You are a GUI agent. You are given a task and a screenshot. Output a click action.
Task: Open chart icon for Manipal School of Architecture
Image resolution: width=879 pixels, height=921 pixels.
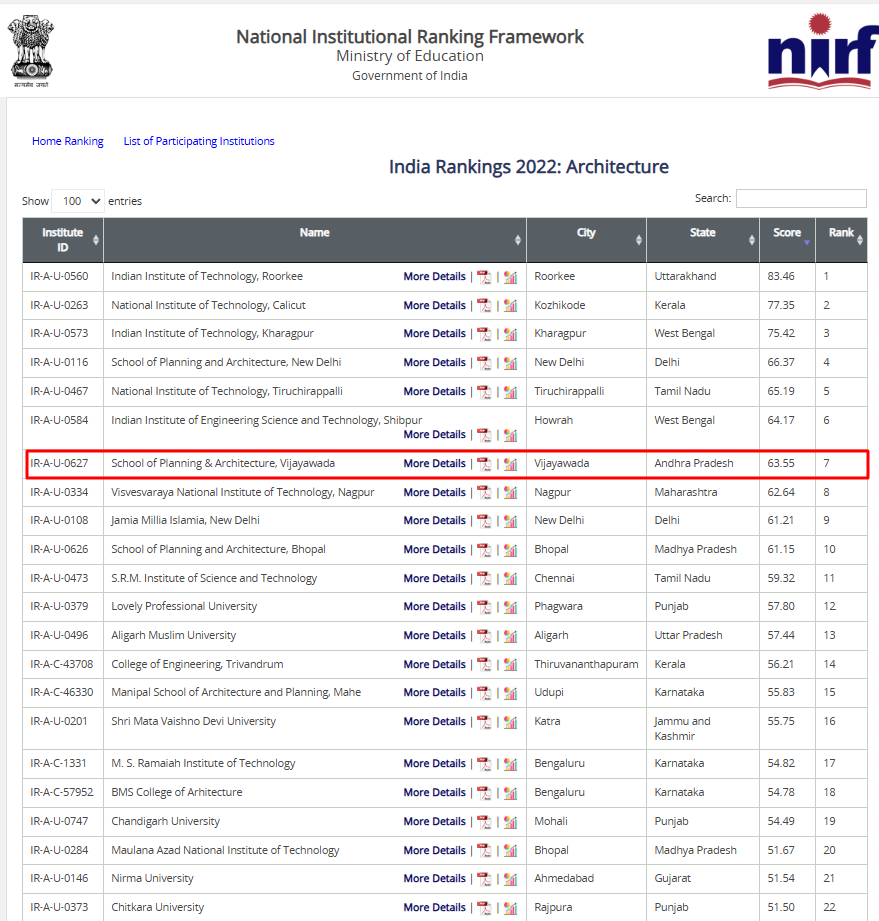pos(511,693)
